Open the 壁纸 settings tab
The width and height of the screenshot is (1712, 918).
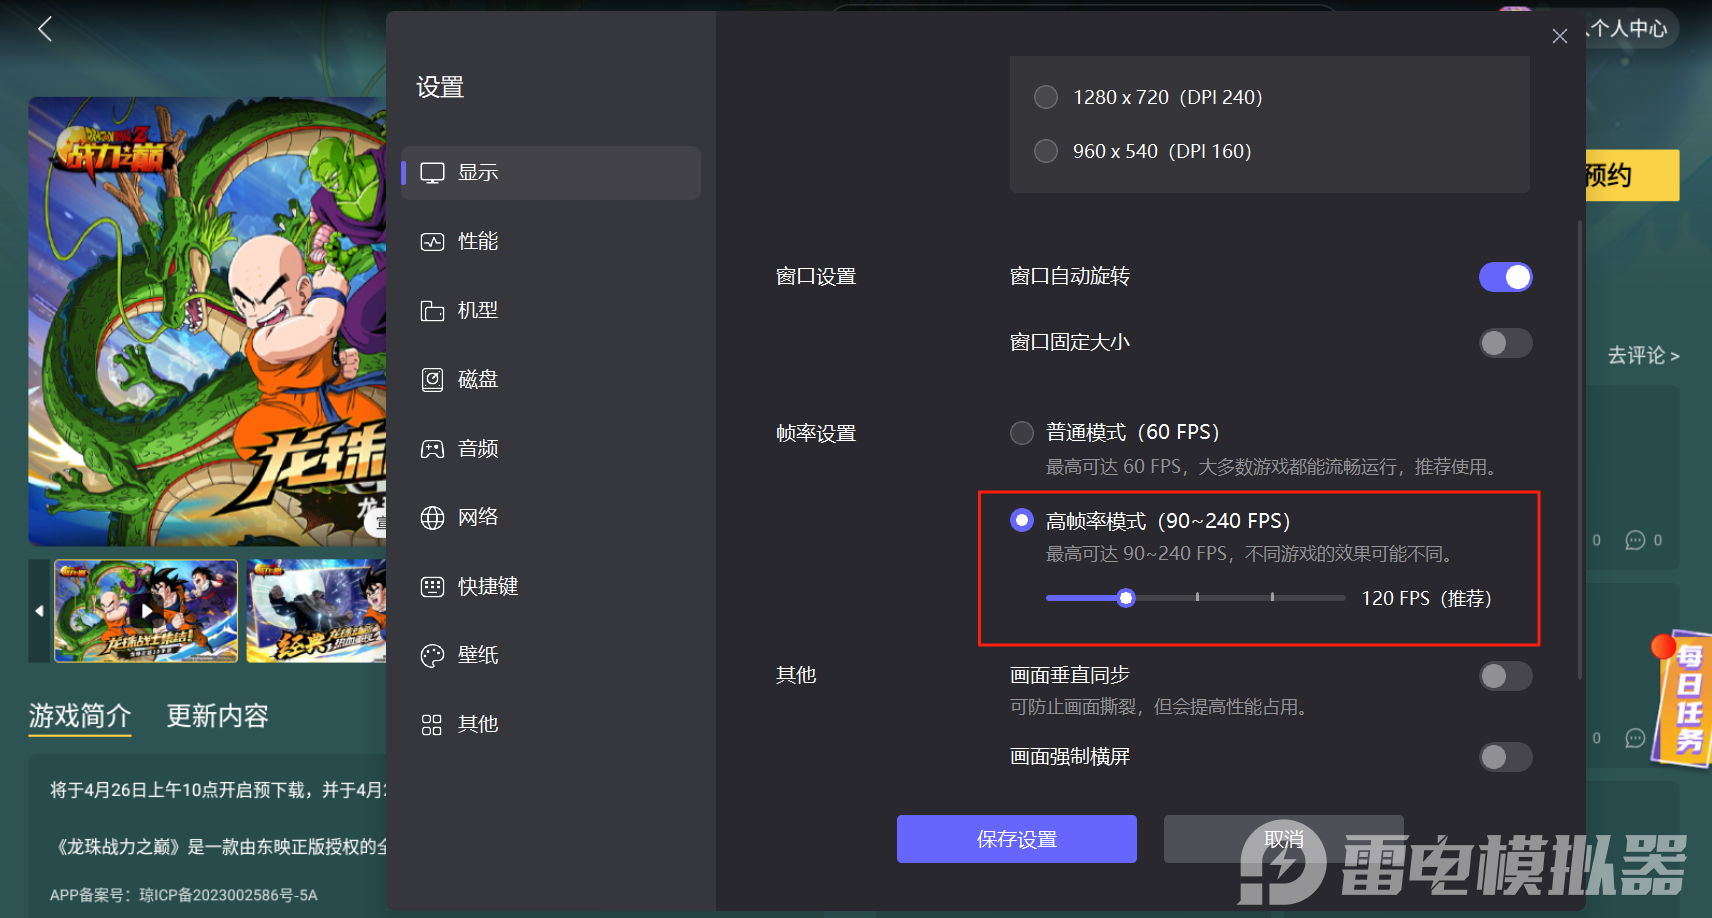(x=551, y=656)
